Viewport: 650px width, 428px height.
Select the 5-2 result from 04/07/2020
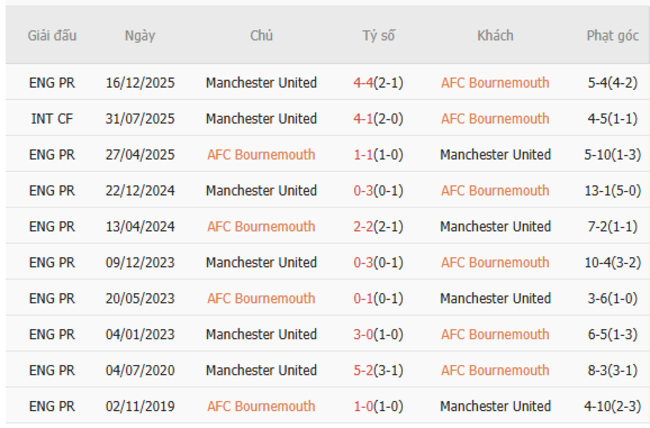point(364,371)
